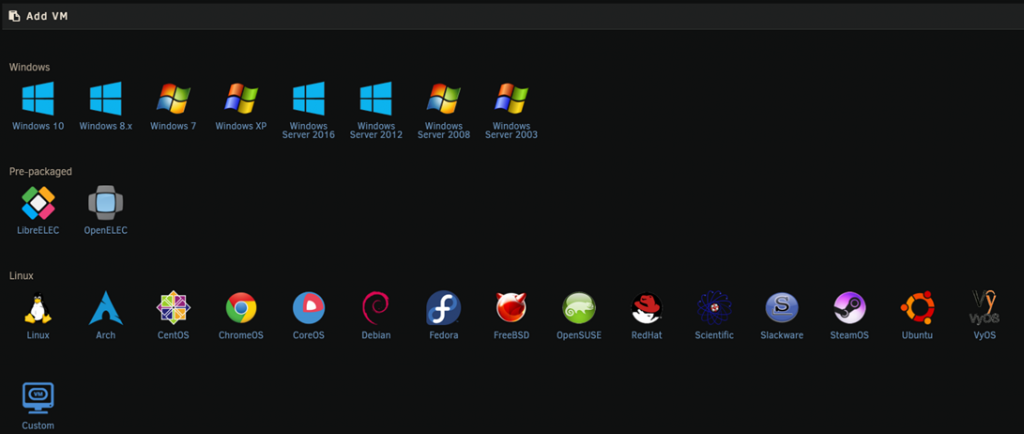Choose Windows Server 2003 template icon
This screenshot has width=1024, height=434.
click(x=511, y=99)
